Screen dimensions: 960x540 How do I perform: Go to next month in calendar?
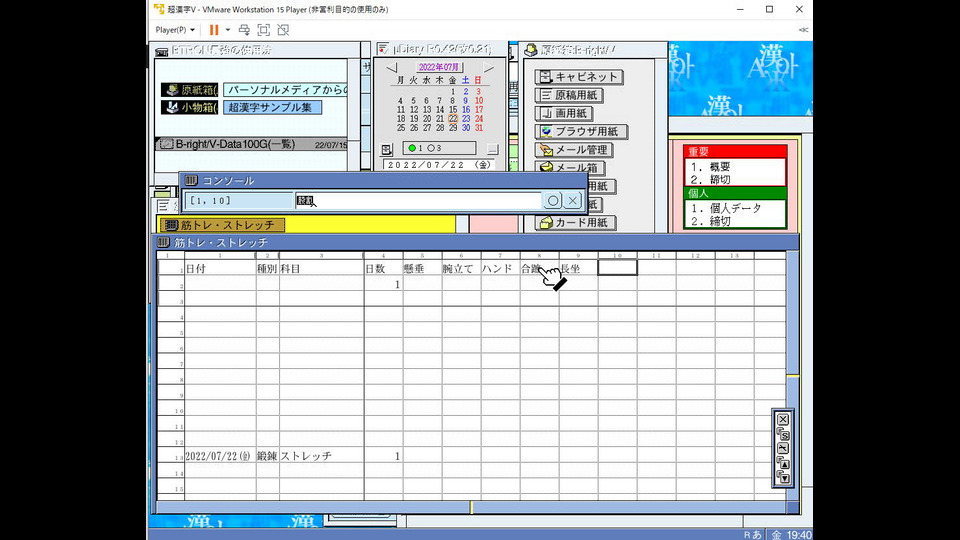(x=488, y=67)
